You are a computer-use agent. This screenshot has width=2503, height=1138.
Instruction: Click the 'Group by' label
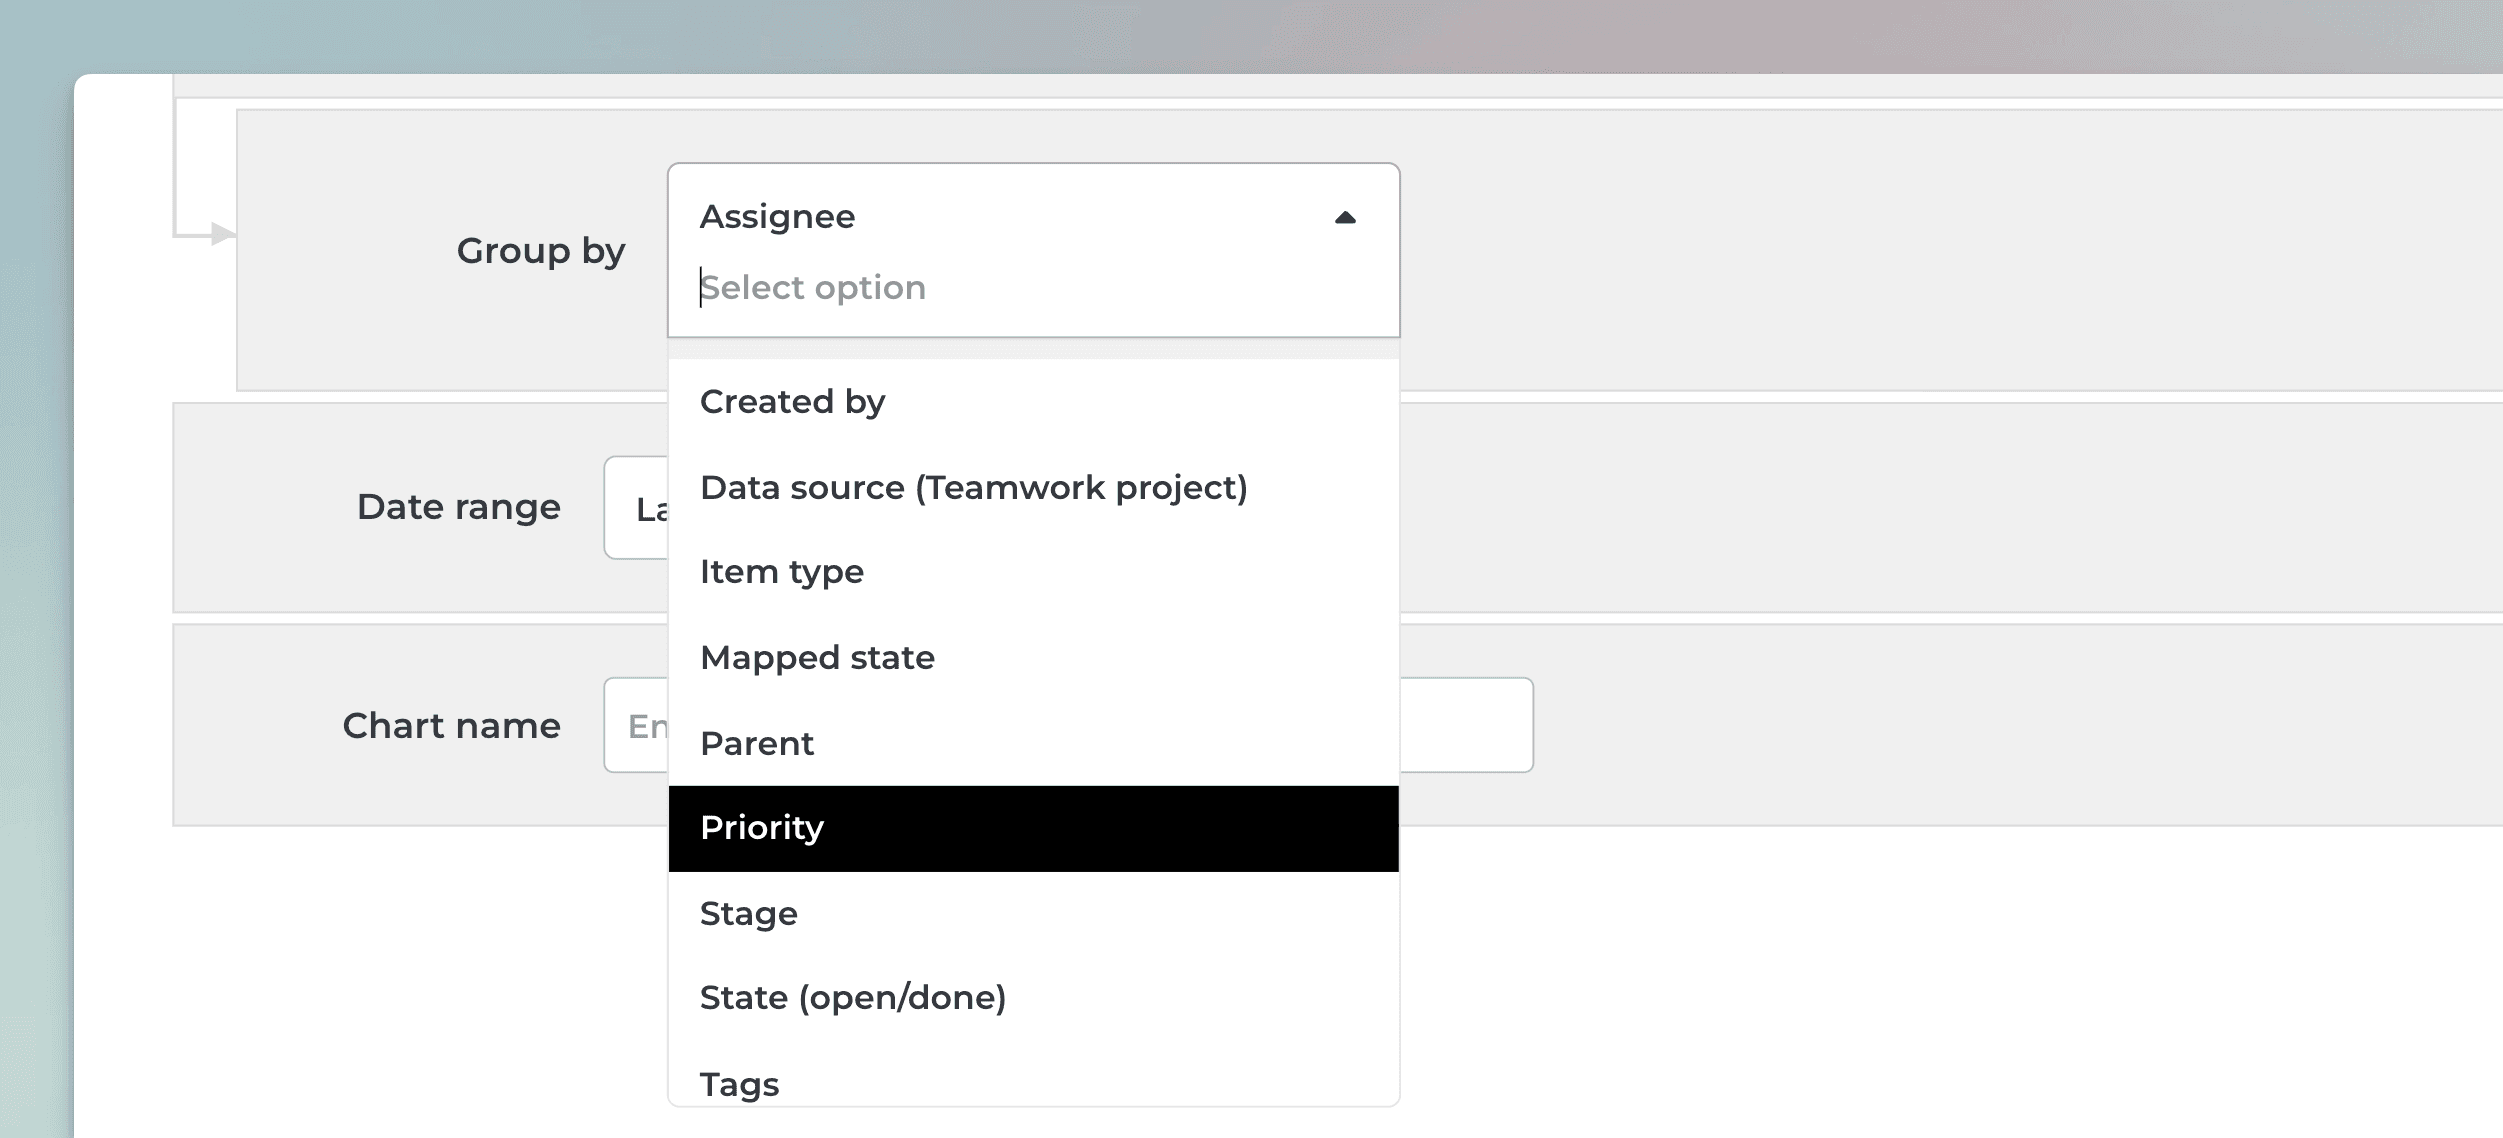point(540,251)
